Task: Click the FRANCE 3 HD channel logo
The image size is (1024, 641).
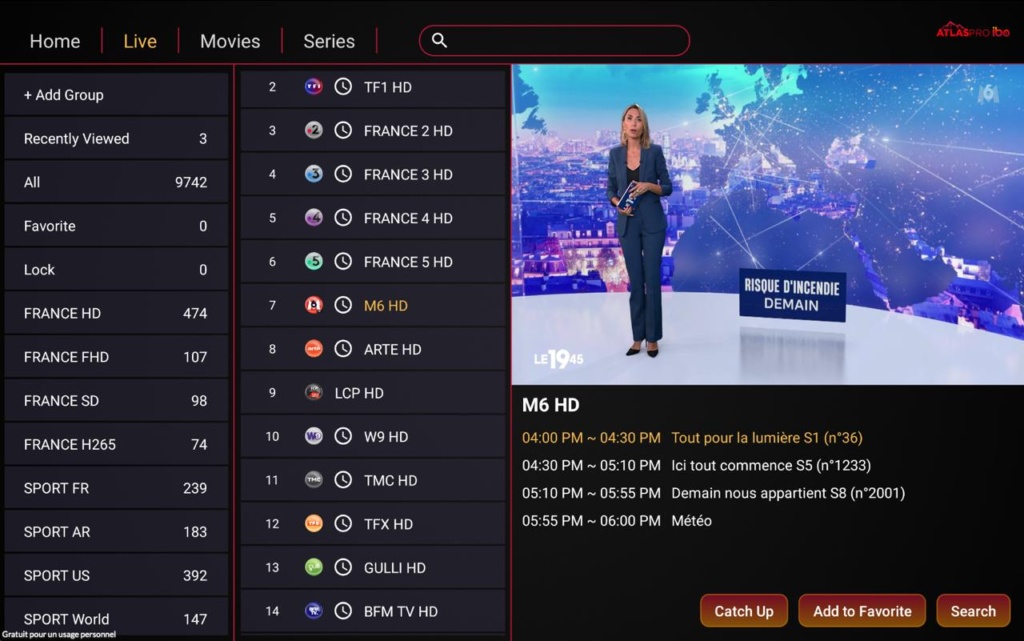Action: click(x=313, y=174)
